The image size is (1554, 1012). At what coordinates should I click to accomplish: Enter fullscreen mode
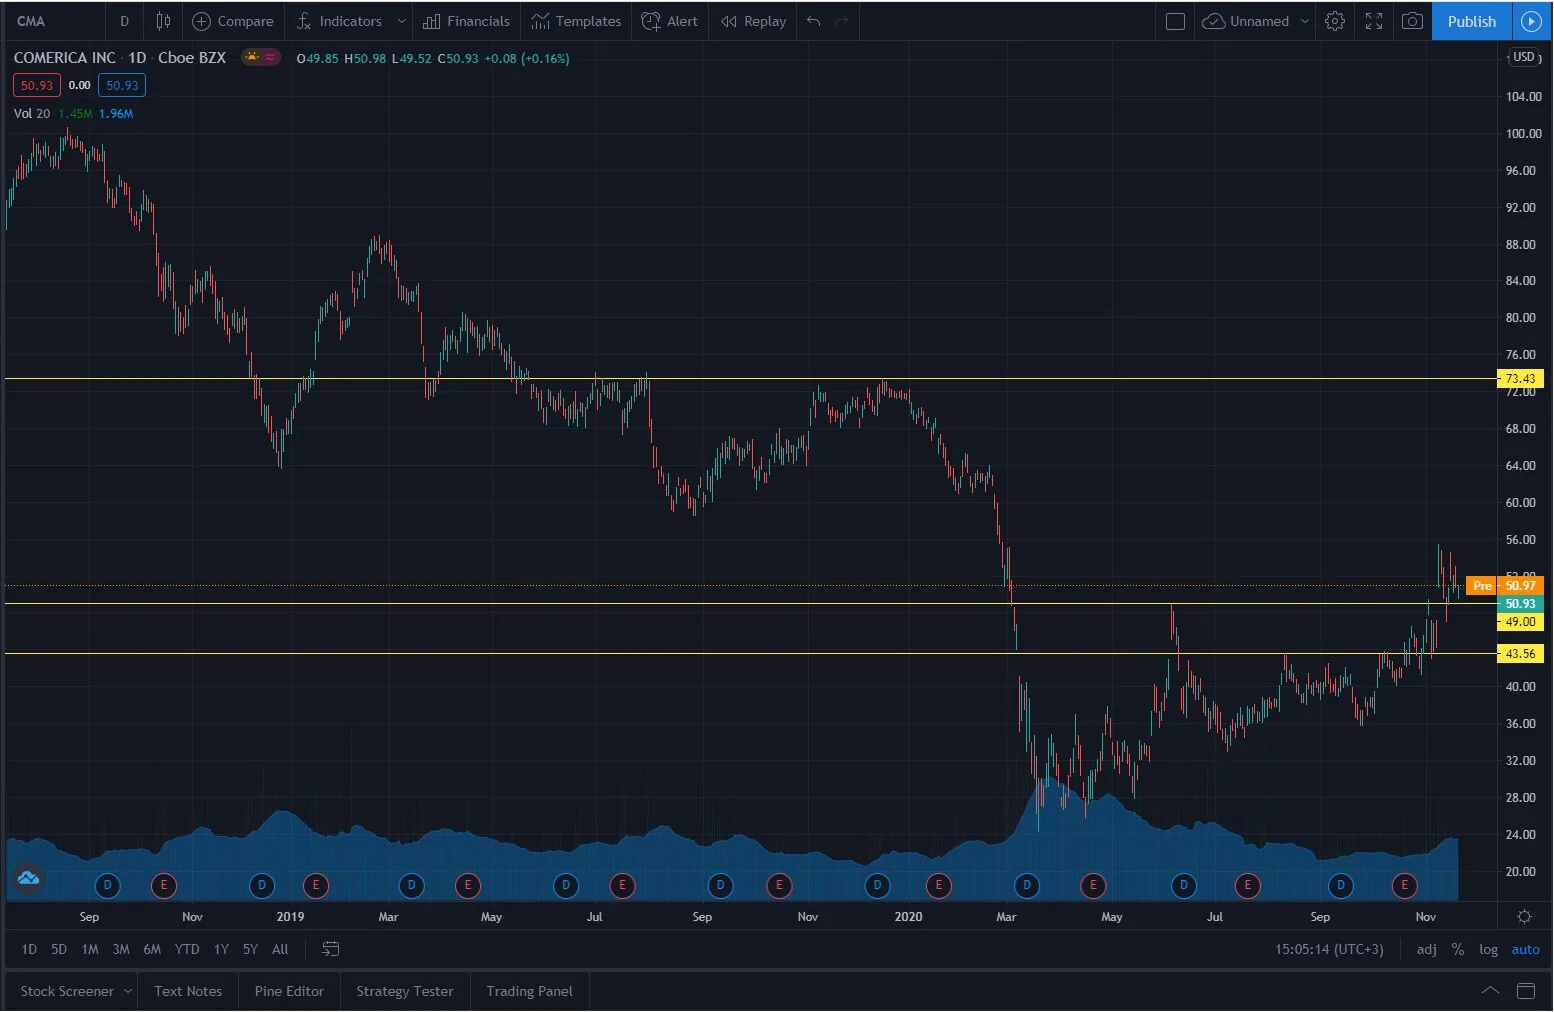point(1374,21)
